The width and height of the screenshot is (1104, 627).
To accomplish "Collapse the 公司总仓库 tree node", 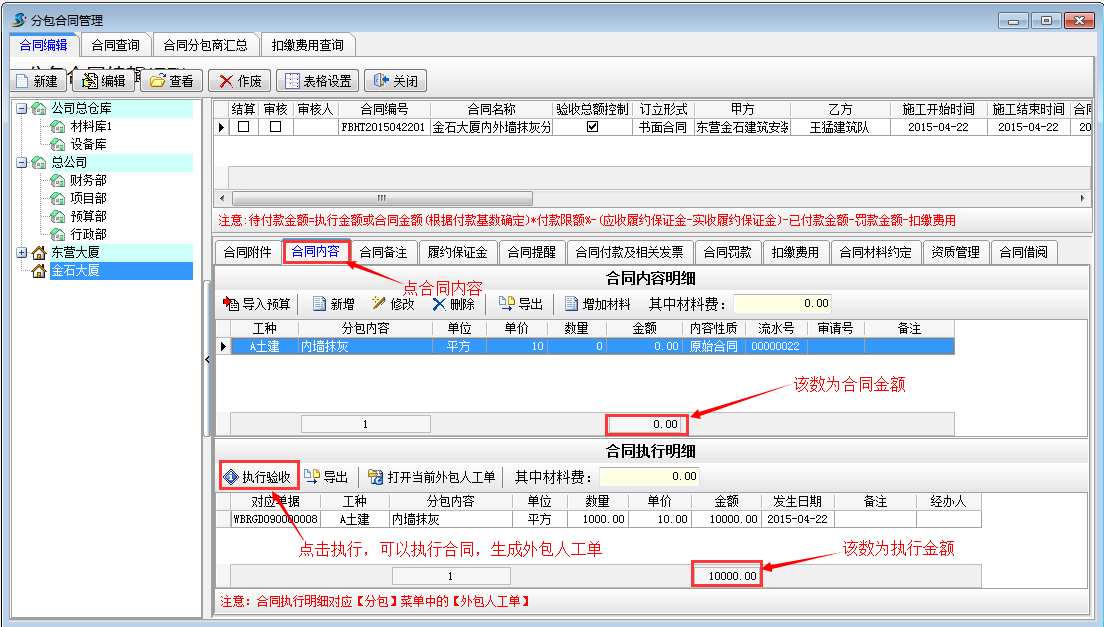I will coord(22,108).
